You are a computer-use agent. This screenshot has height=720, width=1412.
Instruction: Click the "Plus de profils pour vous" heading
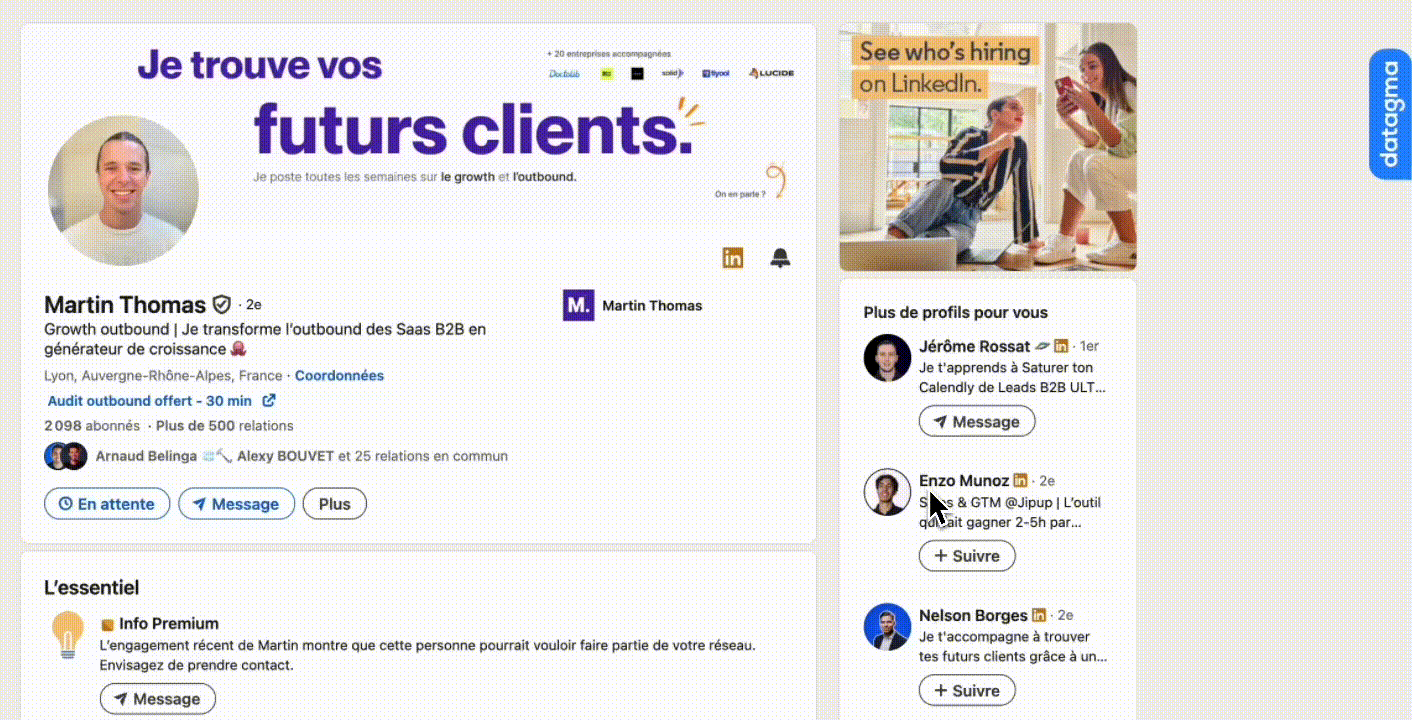pos(956,312)
